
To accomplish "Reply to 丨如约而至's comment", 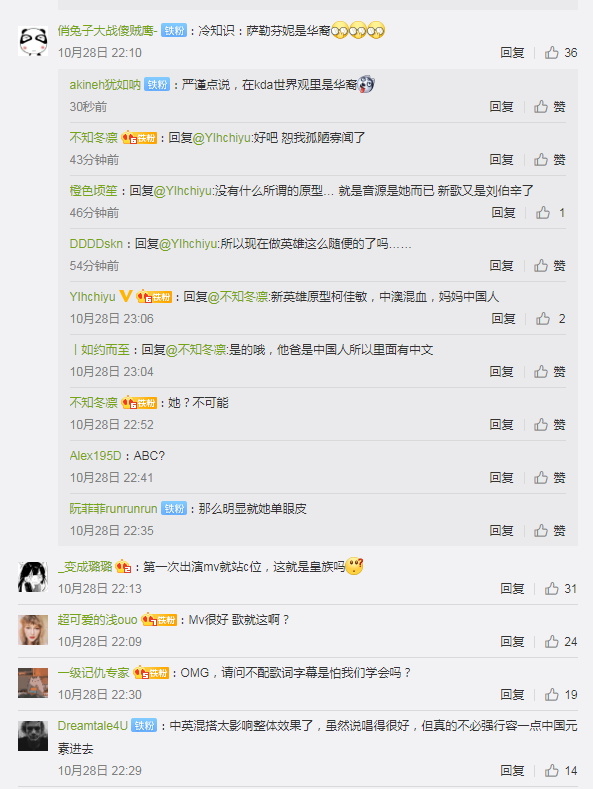I will (501, 372).
